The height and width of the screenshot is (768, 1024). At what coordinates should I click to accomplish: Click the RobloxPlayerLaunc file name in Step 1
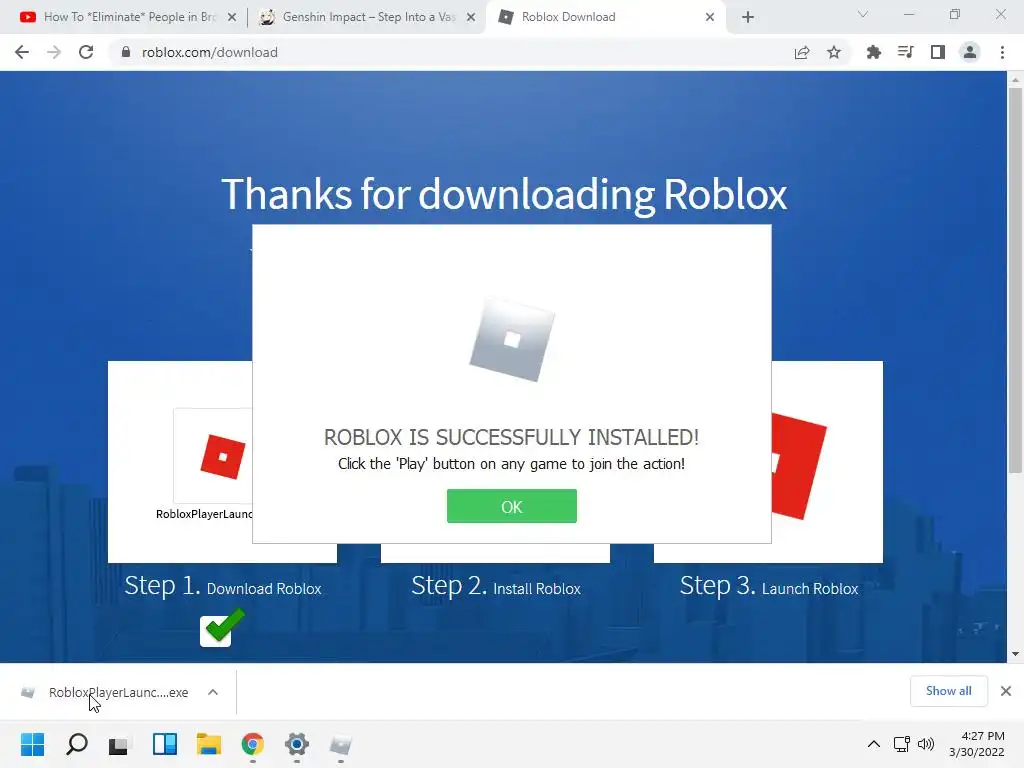point(204,514)
